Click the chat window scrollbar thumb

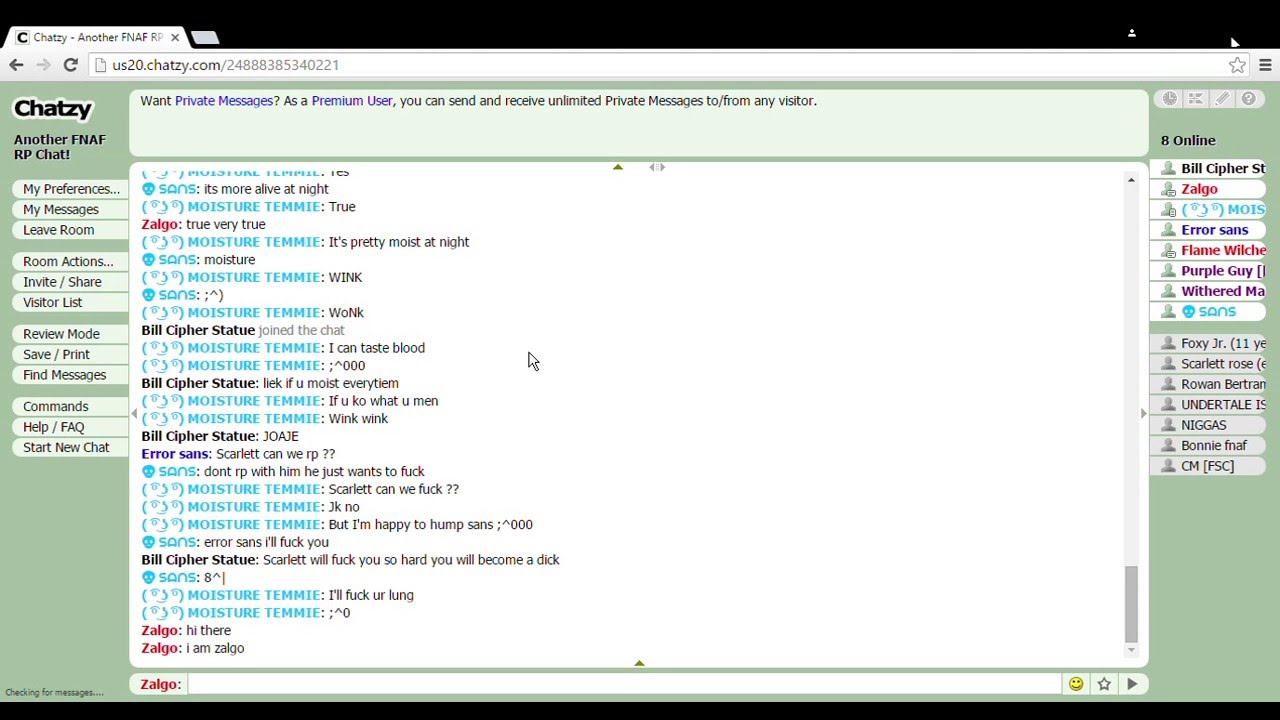pos(1131,604)
